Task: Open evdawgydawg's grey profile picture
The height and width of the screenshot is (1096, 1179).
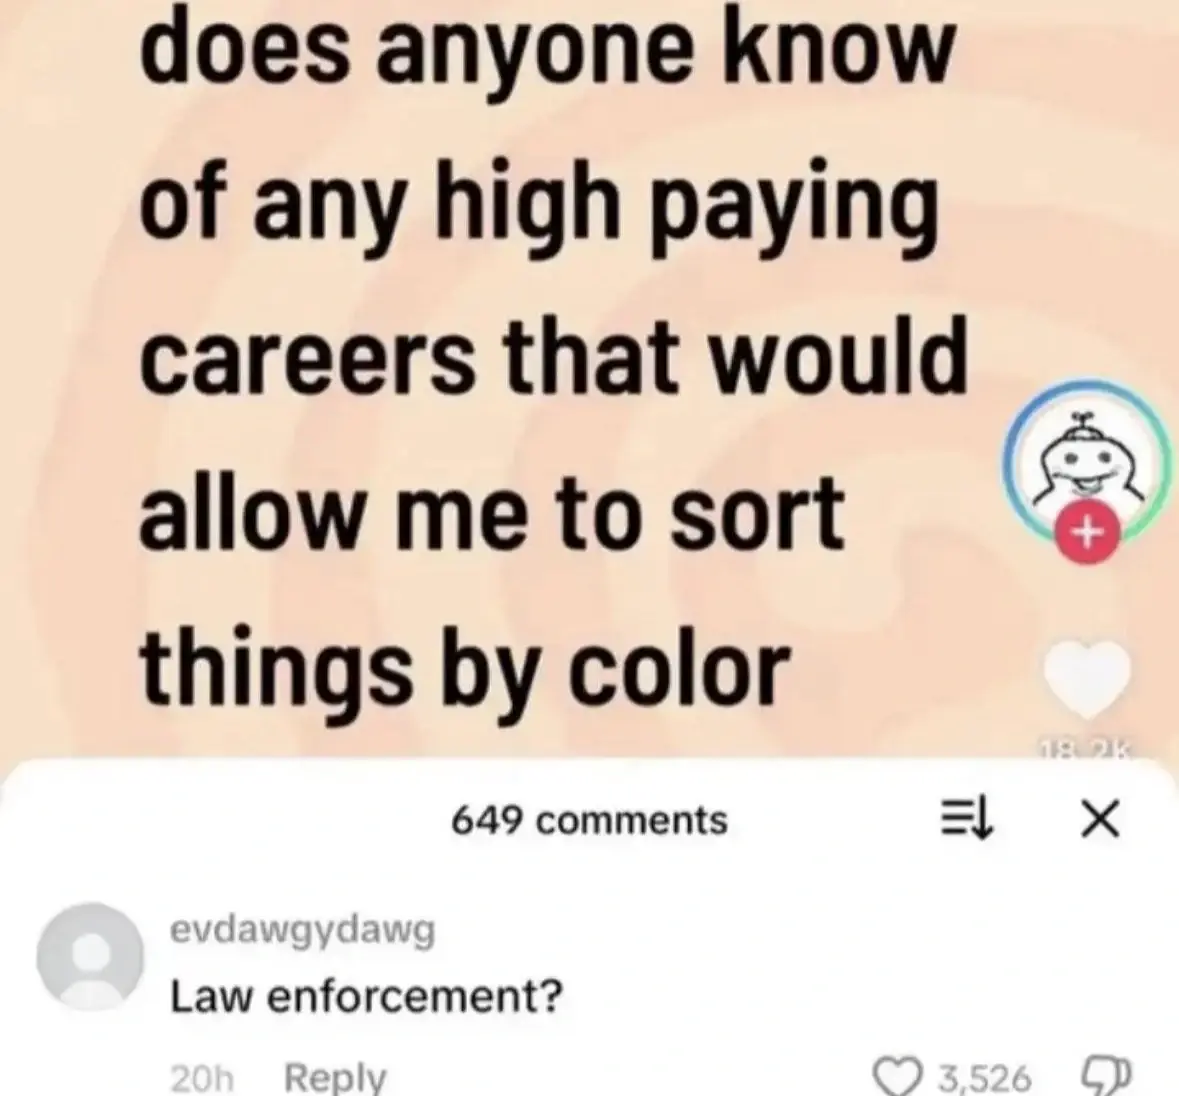Action: [92, 955]
